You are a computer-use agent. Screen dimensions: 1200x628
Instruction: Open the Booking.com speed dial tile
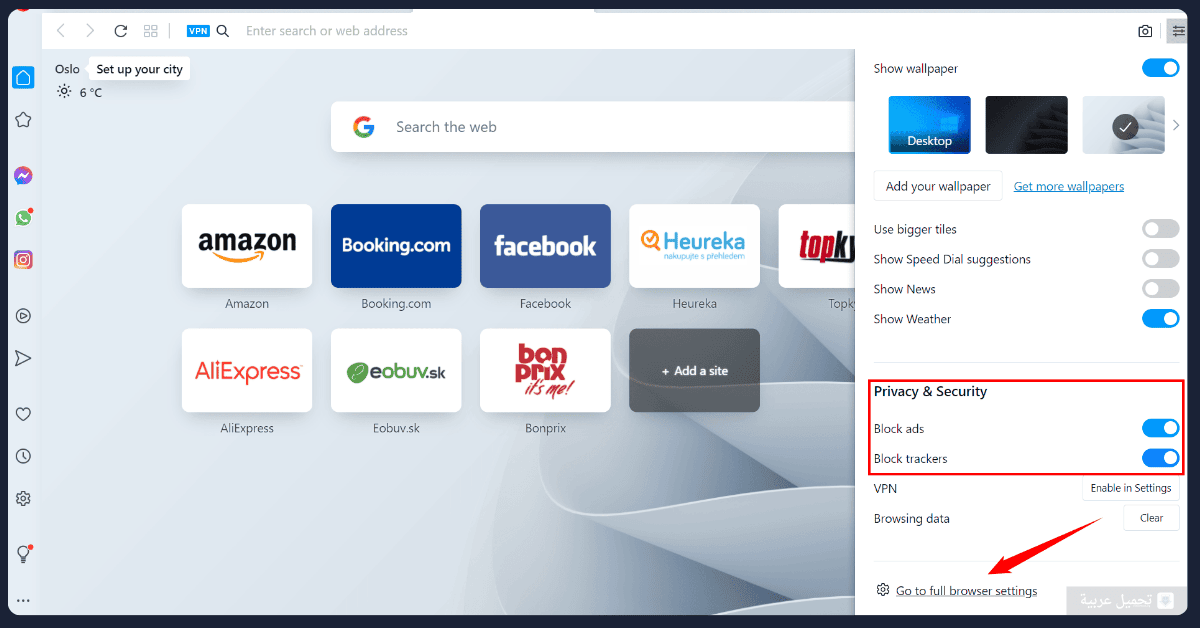[x=396, y=246]
